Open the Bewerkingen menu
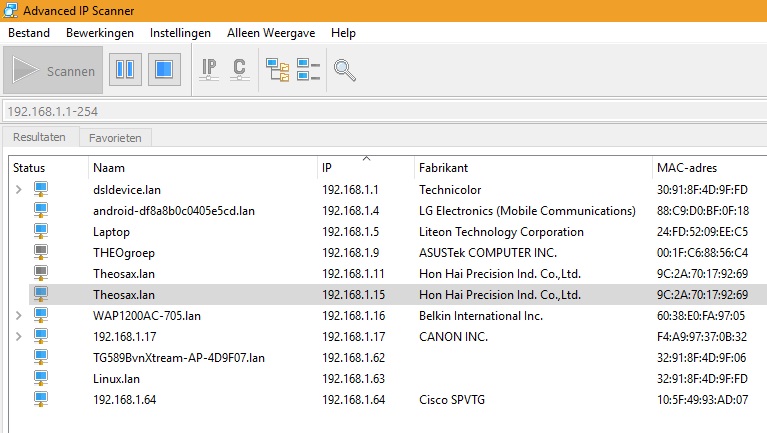 point(100,33)
